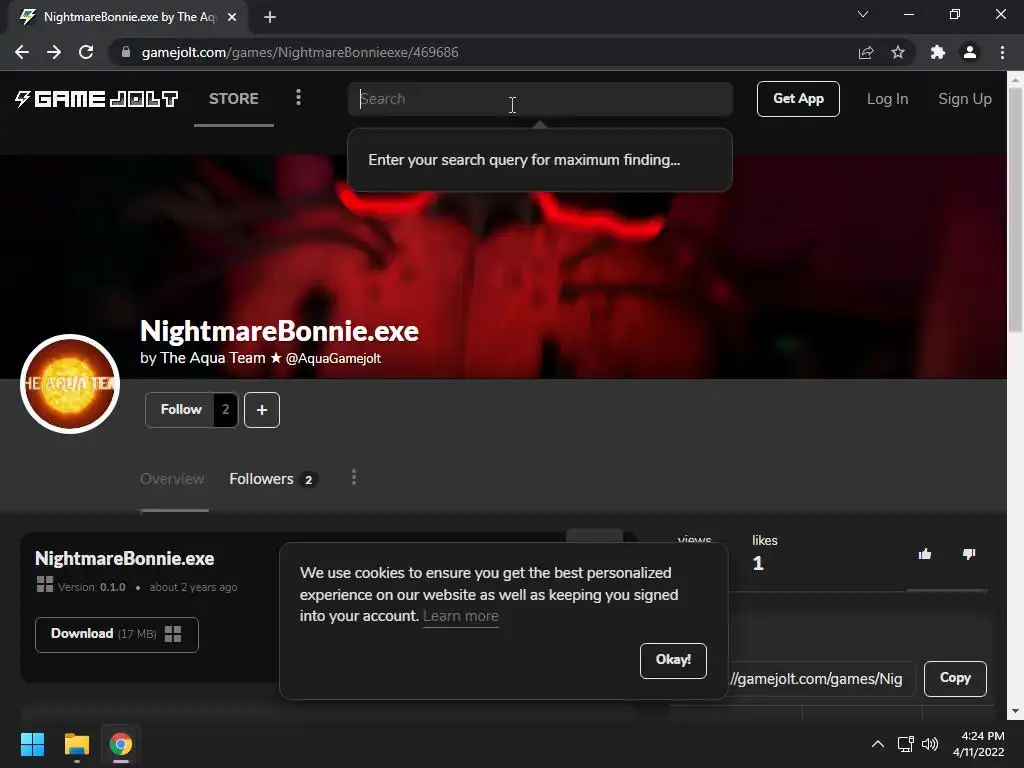Click the Download button

tap(117, 634)
